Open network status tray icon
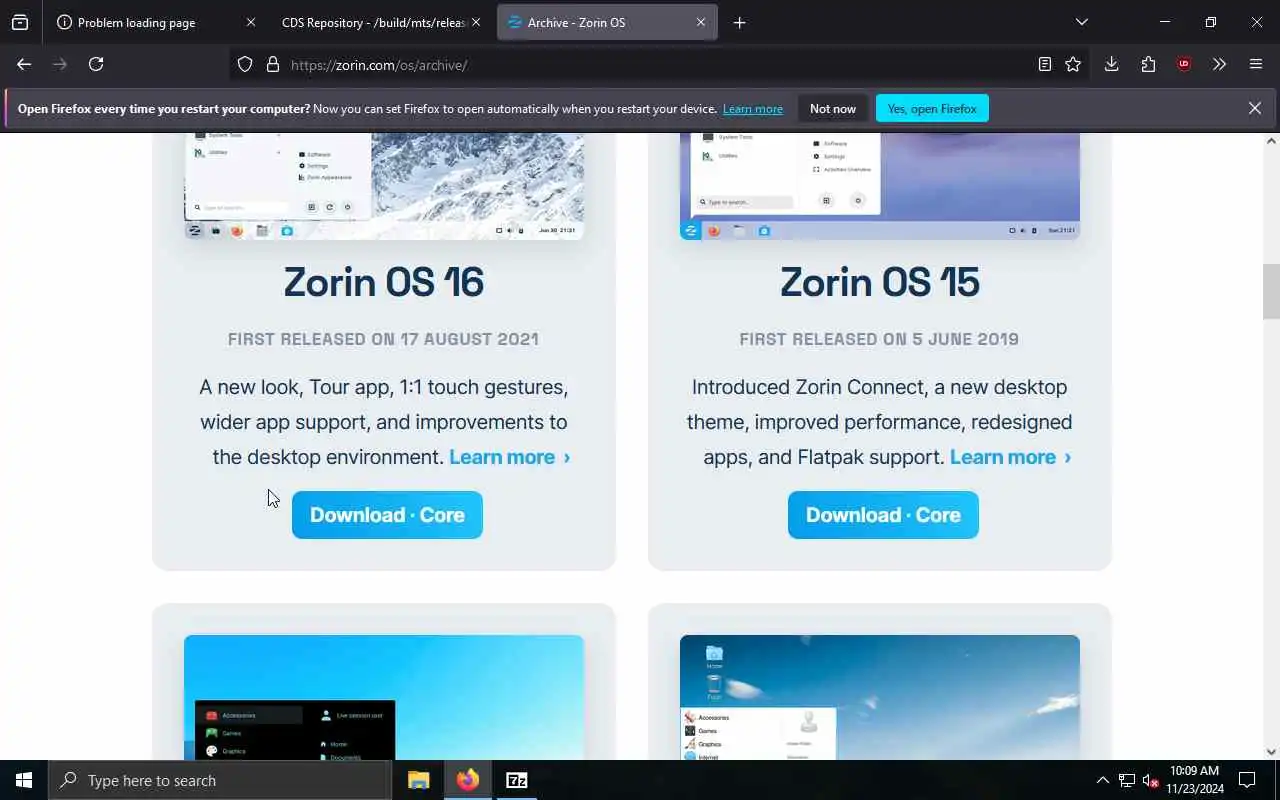Viewport: 1280px width, 800px height. pos(1127,780)
